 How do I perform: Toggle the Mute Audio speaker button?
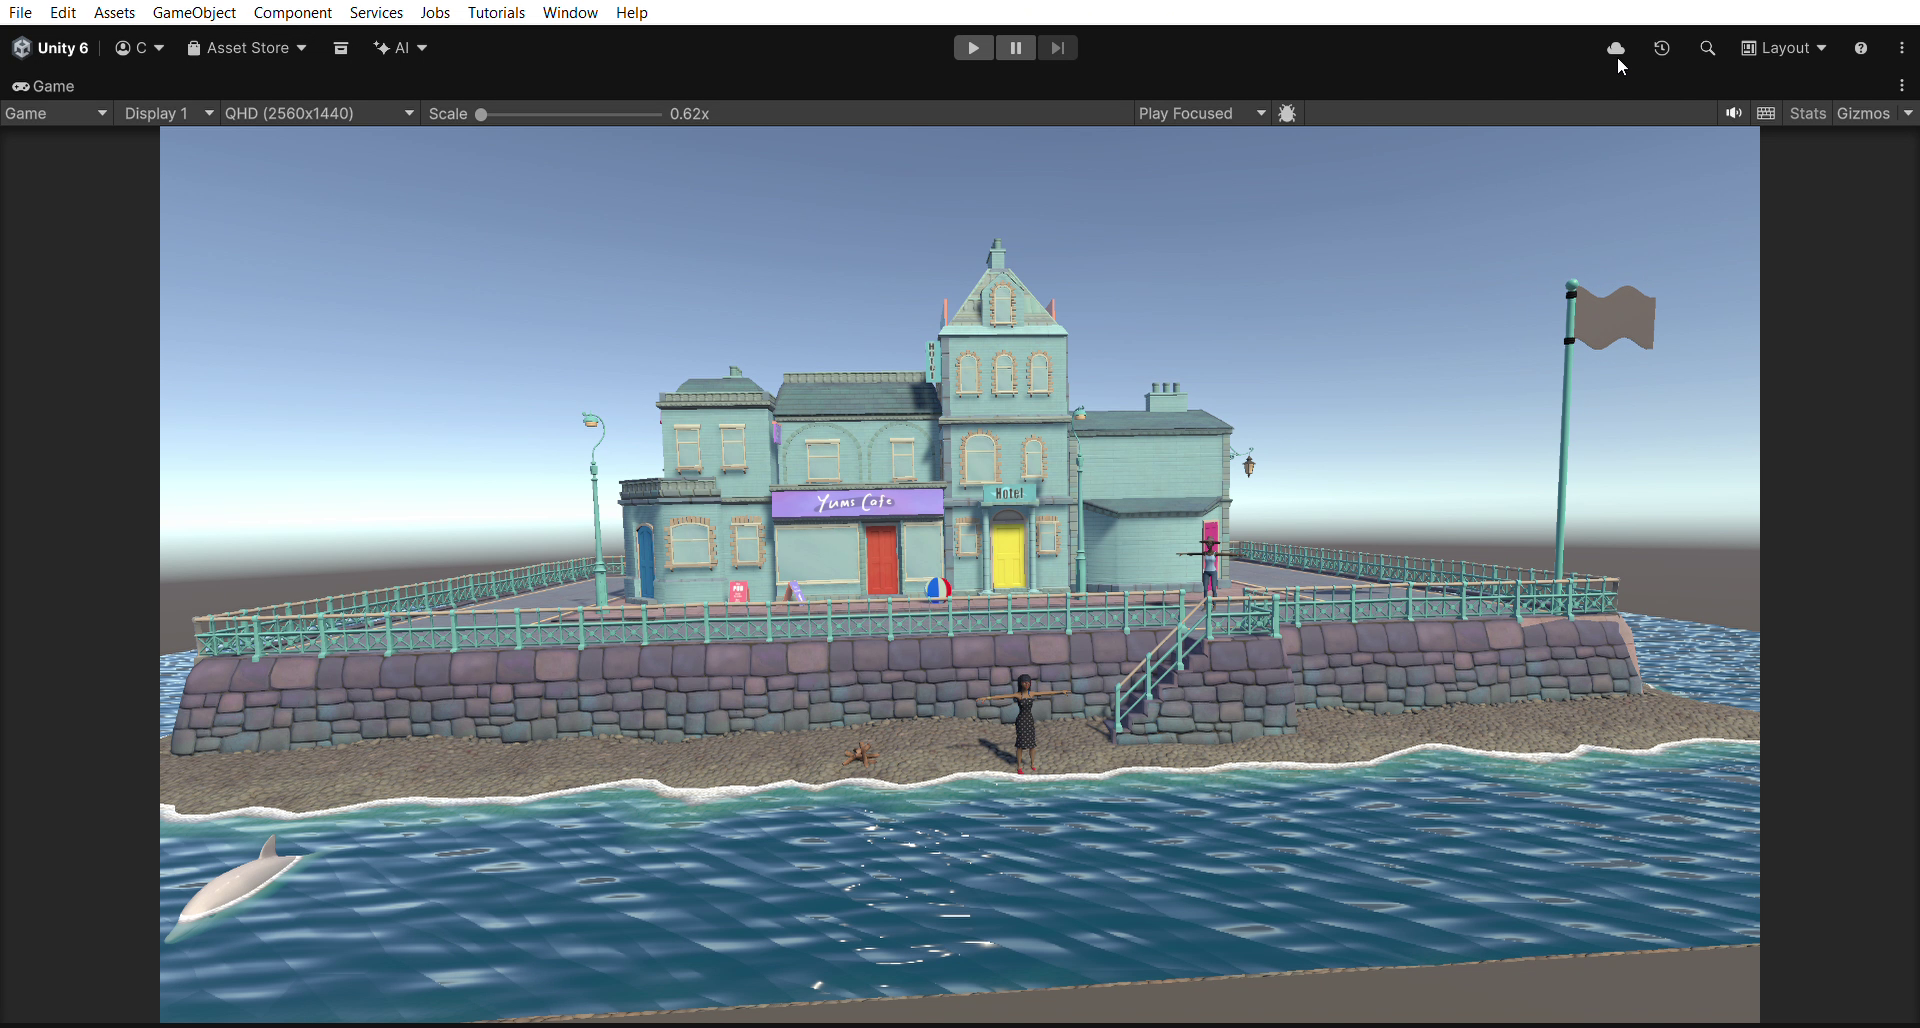pos(1734,113)
